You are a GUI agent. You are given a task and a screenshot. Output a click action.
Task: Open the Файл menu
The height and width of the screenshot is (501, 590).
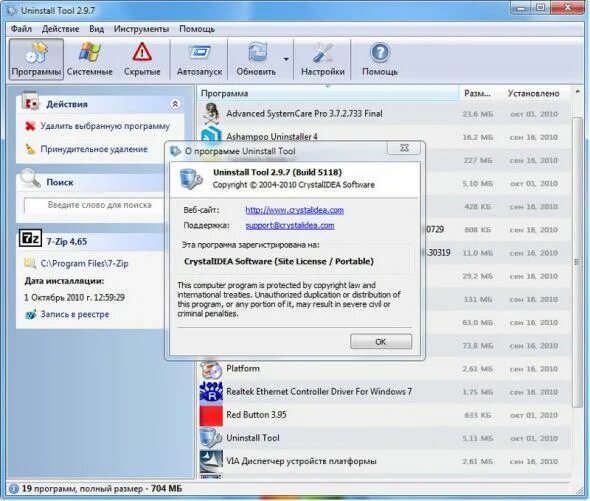click(21, 29)
